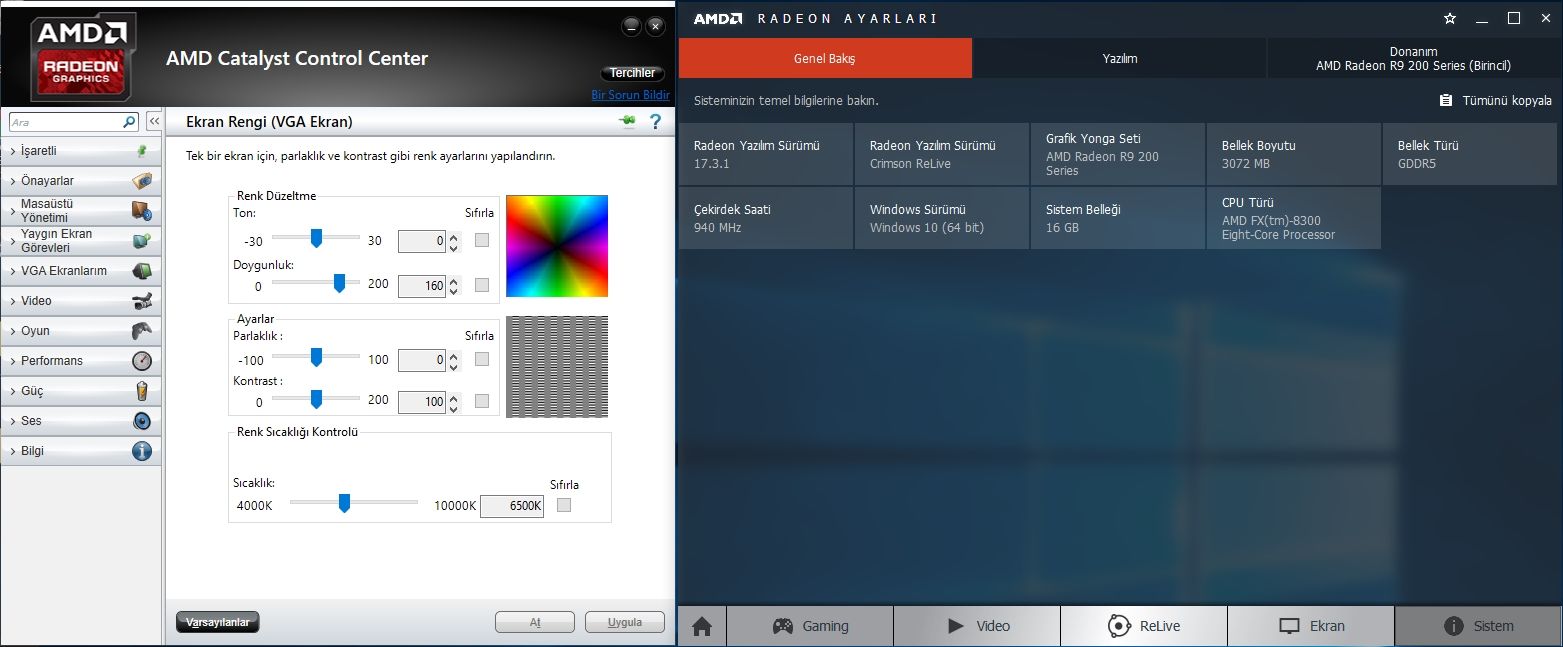Click the Doygunluk value field showing 160
Viewport: 1563px width, 647px height.
[422, 286]
